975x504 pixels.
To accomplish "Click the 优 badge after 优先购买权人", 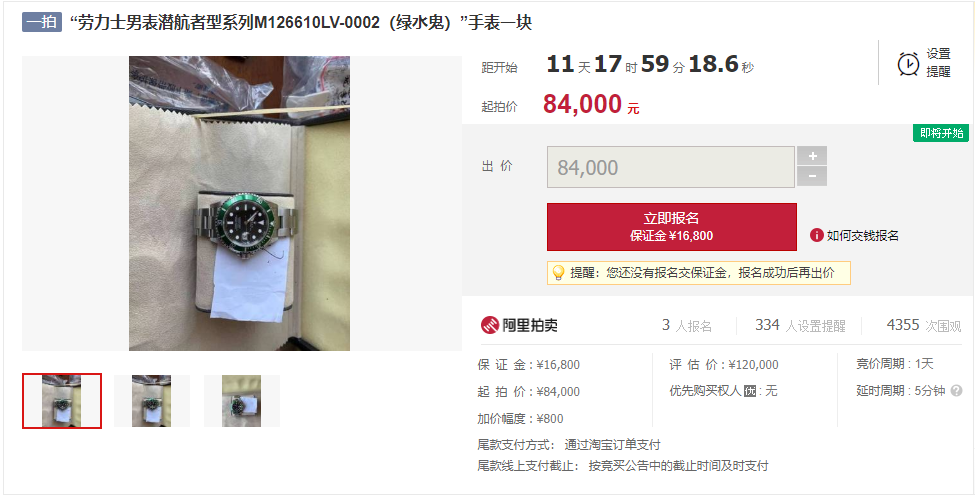I will click(x=750, y=392).
